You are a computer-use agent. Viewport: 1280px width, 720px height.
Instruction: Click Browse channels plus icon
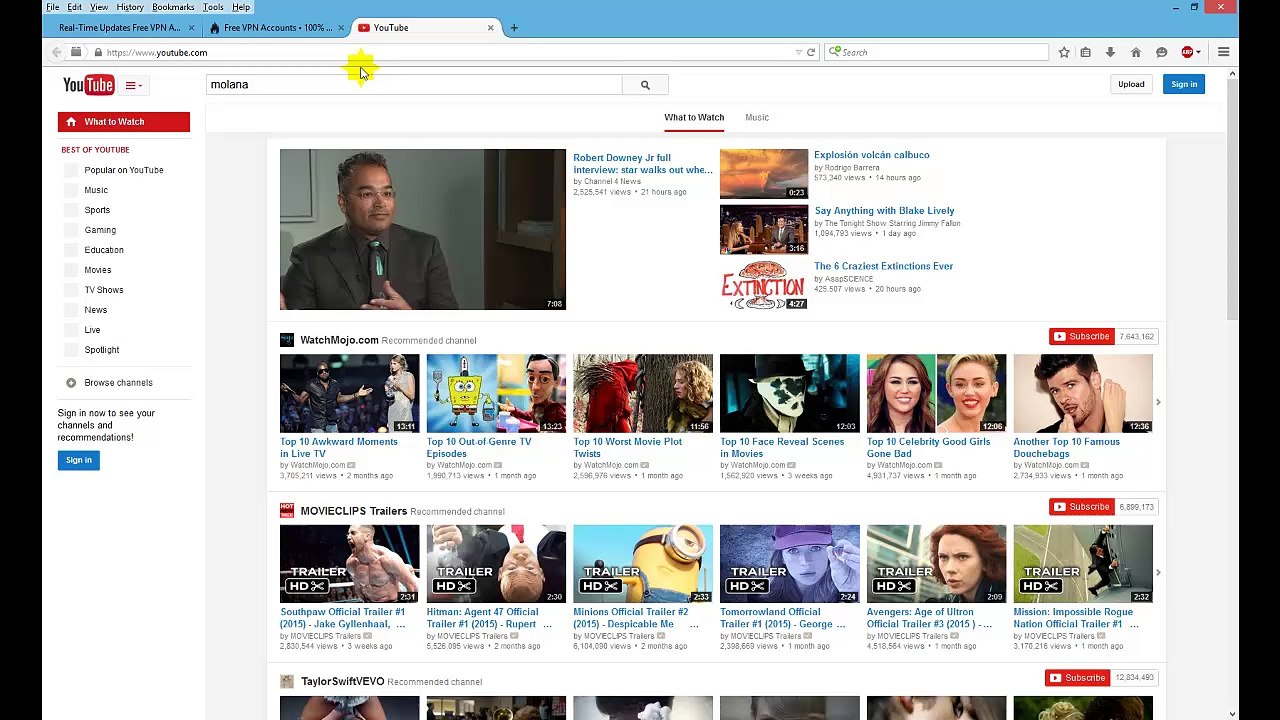71,383
